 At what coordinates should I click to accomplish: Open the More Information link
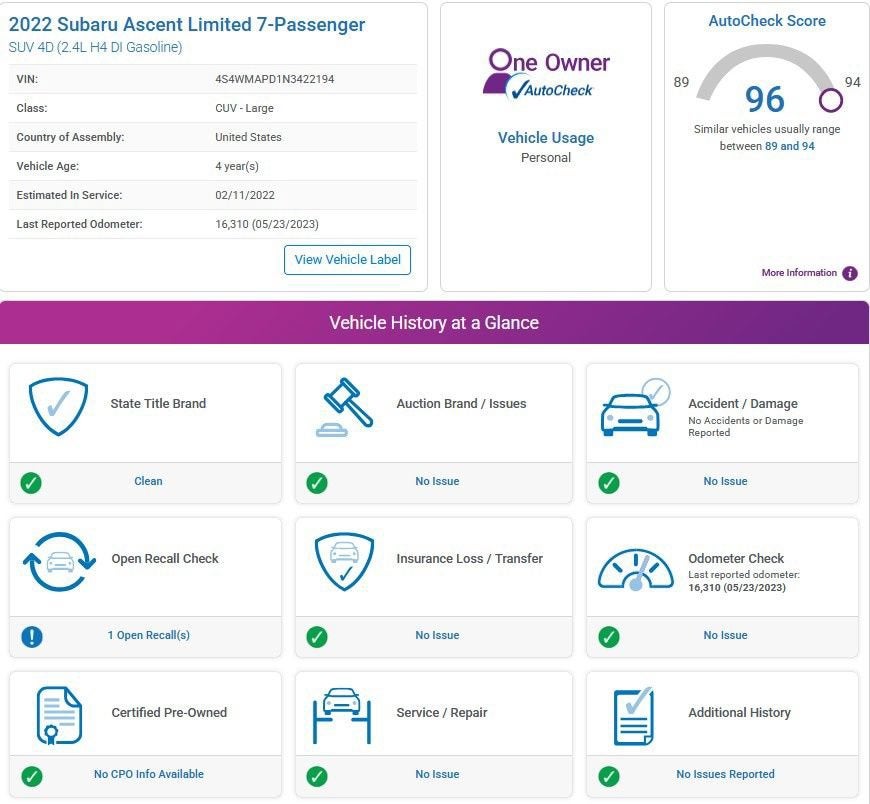[x=799, y=272]
